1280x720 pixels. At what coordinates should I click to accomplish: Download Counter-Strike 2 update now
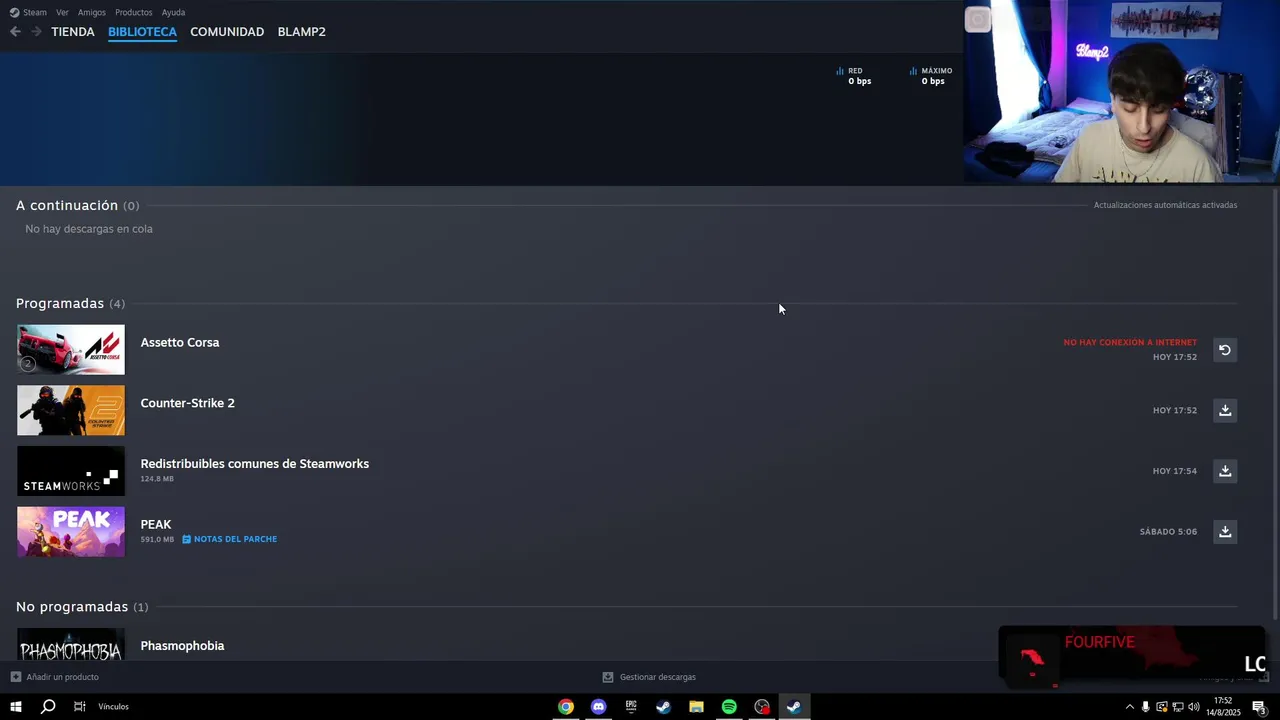coord(1224,410)
